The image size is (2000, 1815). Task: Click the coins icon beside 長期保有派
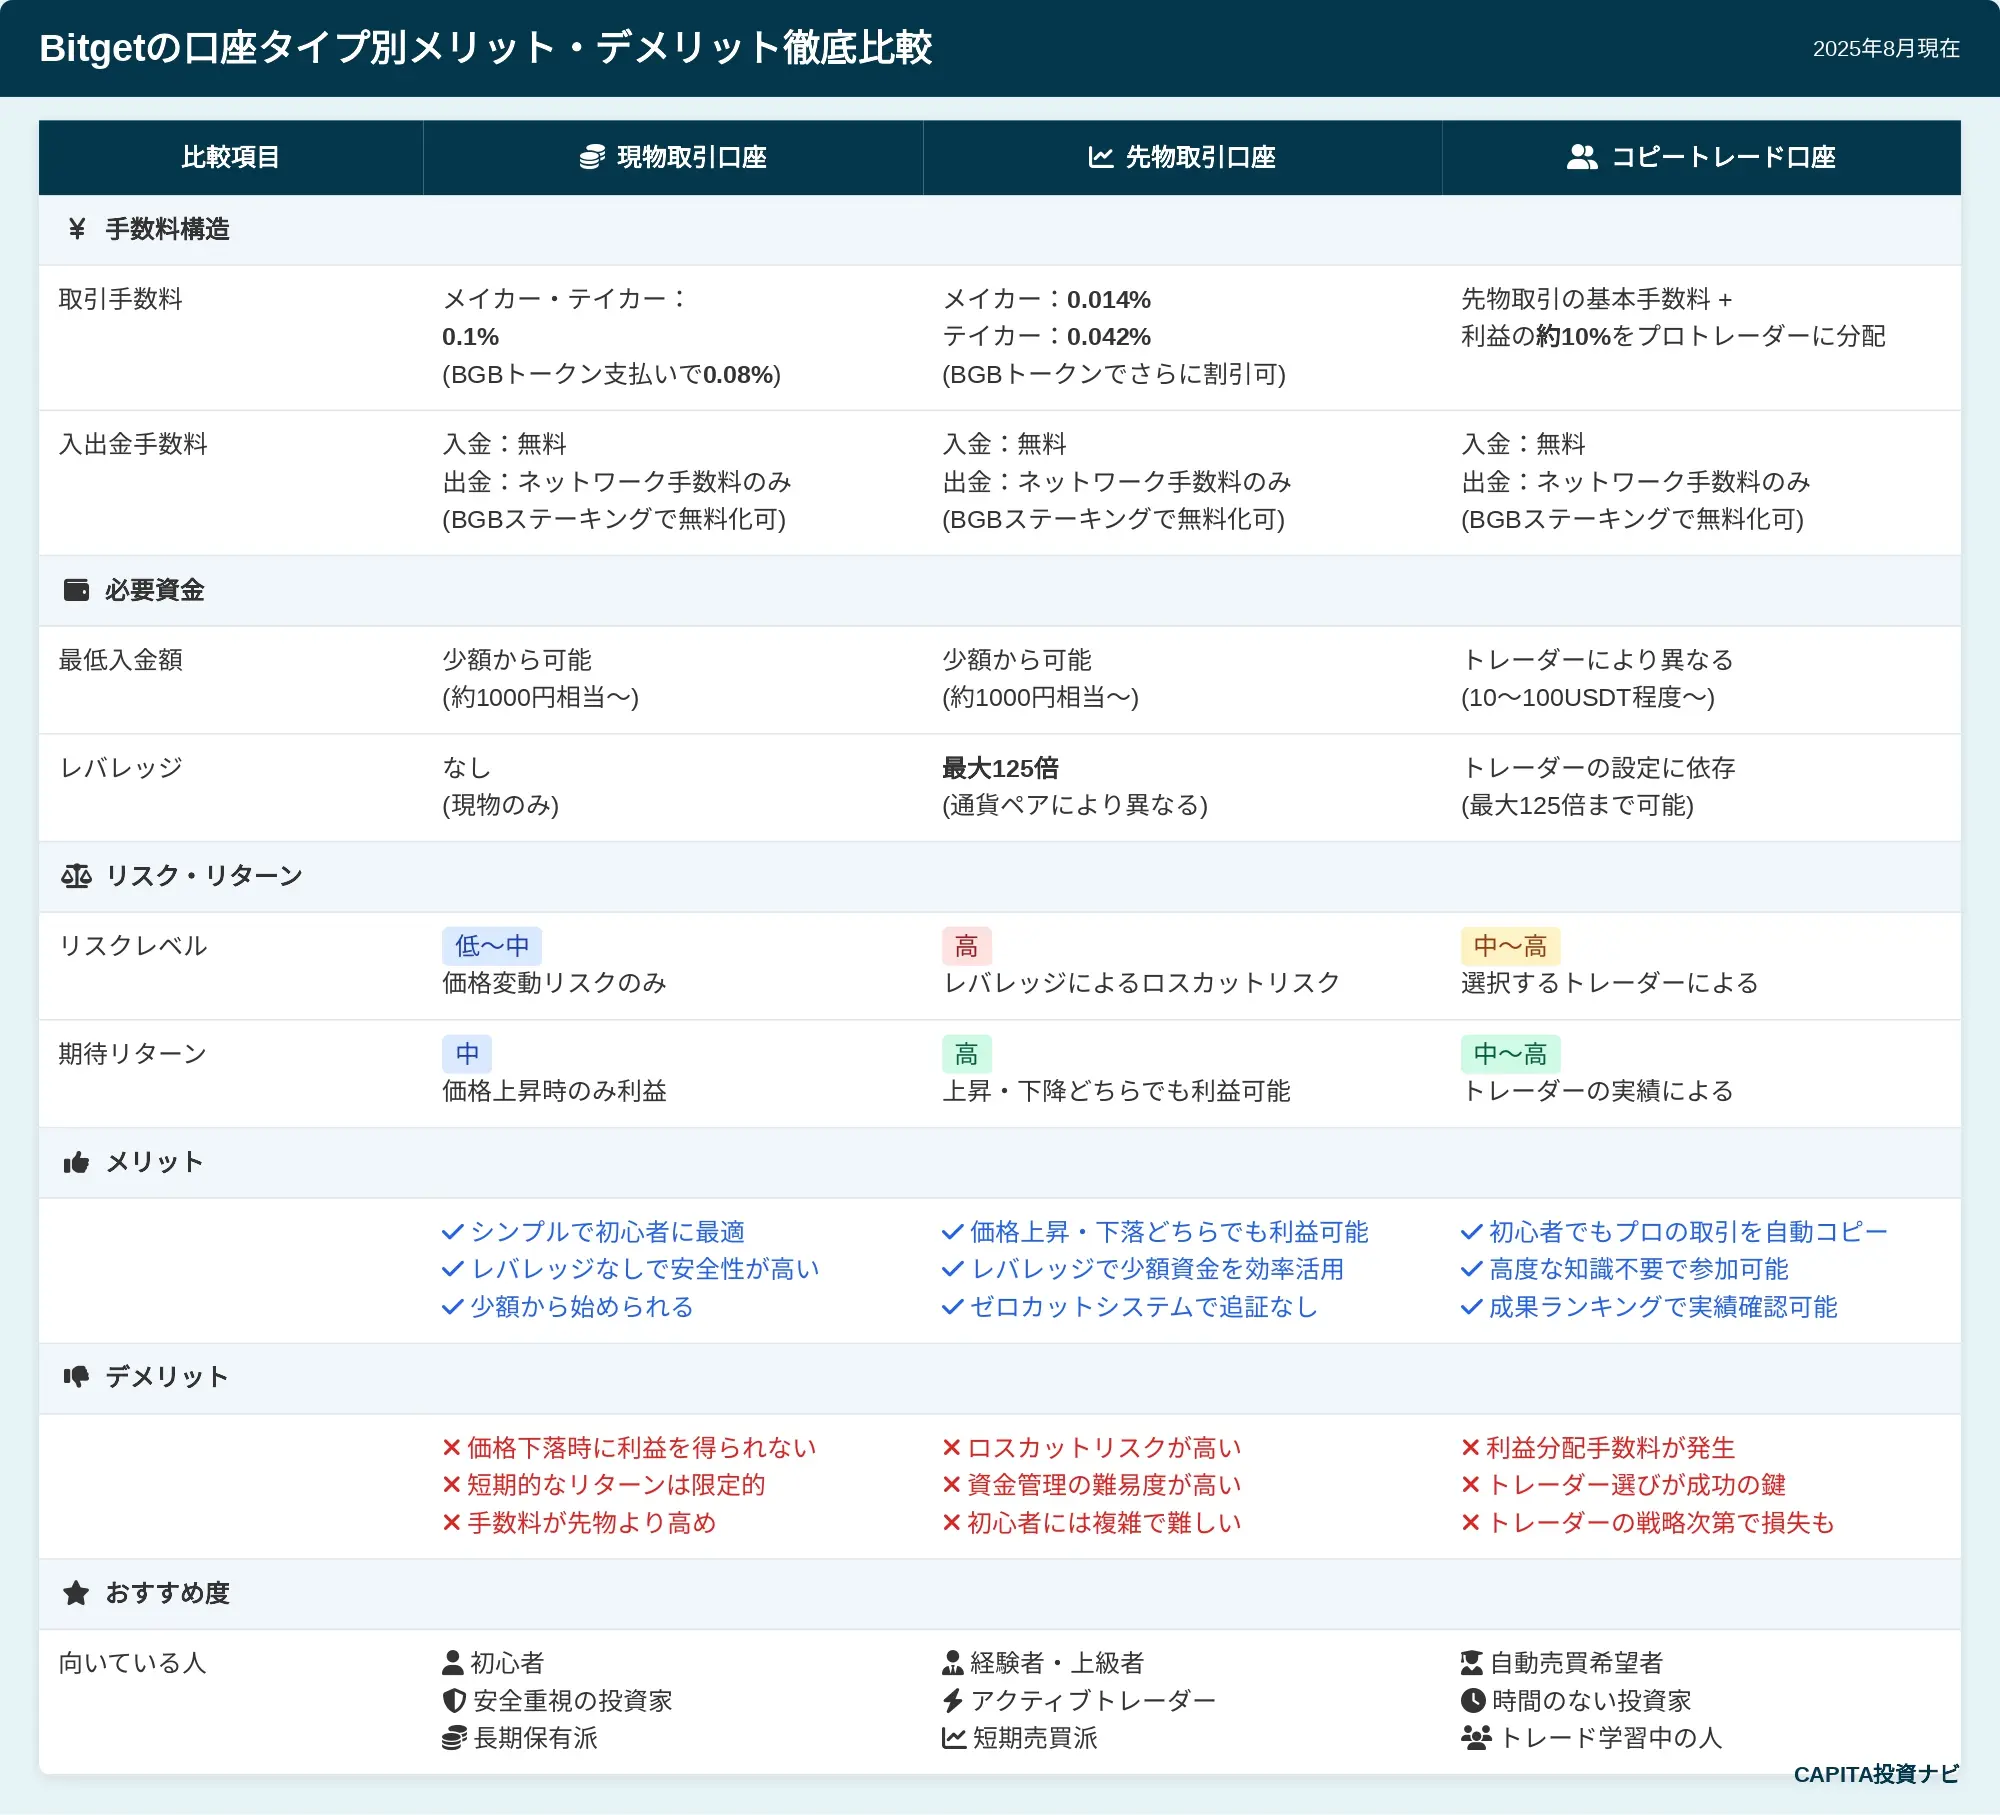454,1738
